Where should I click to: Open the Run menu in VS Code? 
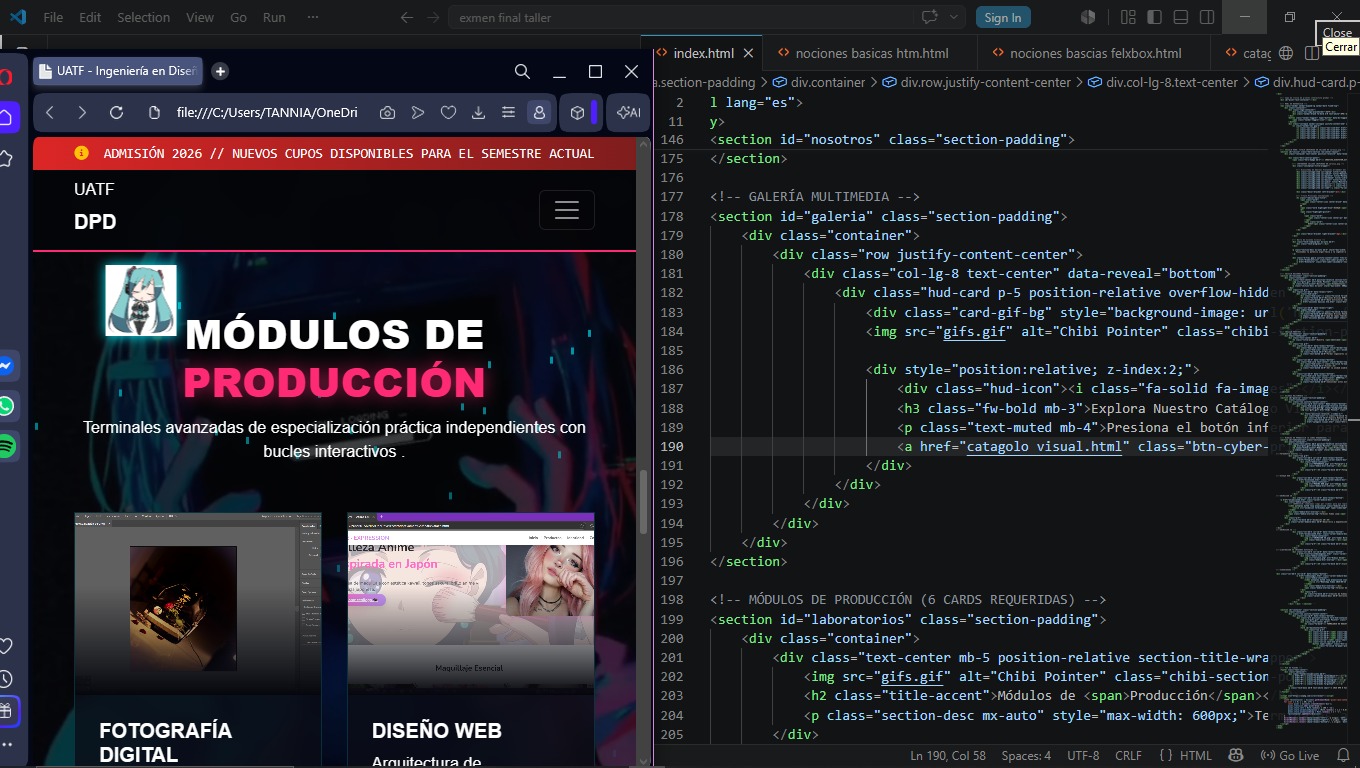(x=274, y=17)
